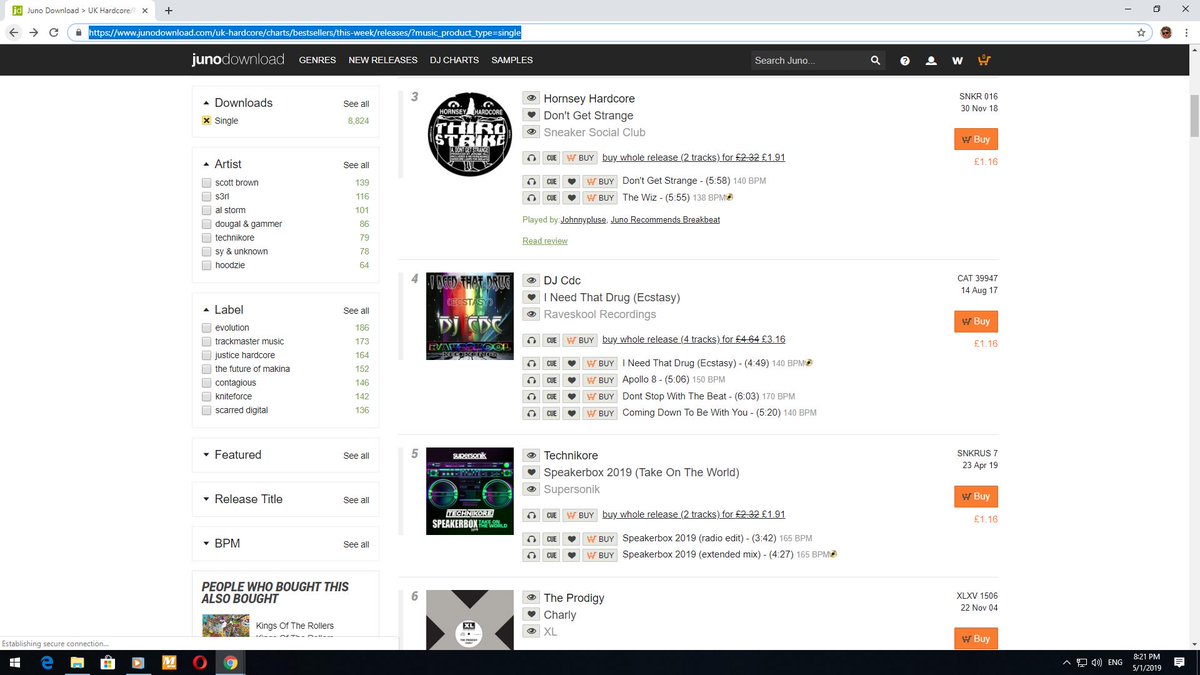Click heart icon beside Don't Get Strange release title
The height and width of the screenshot is (675, 1200).
(531, 115)
